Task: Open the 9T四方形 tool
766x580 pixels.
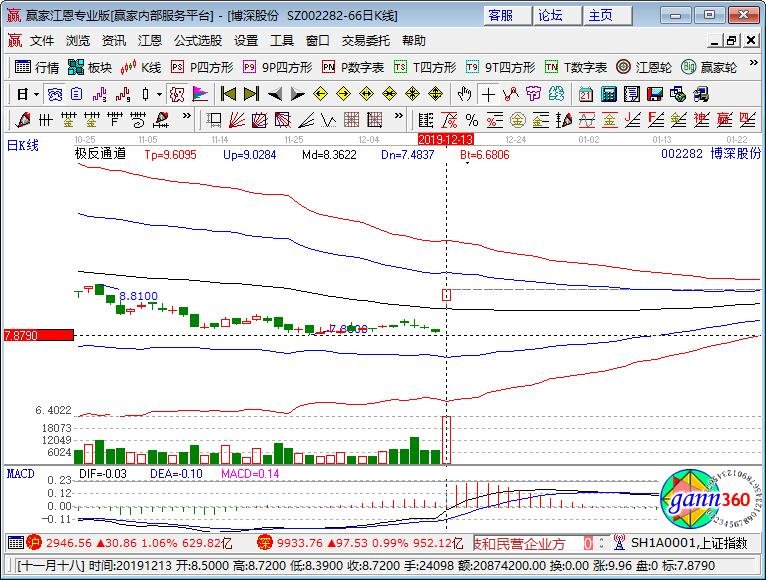Action: click(500, 67)
